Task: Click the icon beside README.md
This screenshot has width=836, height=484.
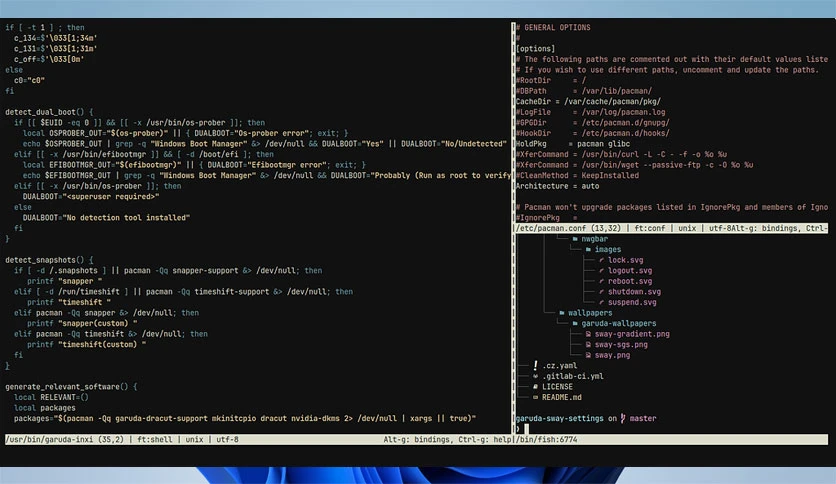Action: 535,398
